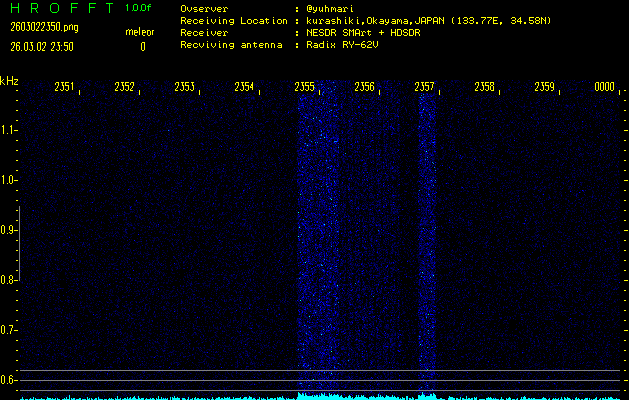Click the 2356 time marker
The height and width of the screenshot is (400, 629).
[365, 87]
